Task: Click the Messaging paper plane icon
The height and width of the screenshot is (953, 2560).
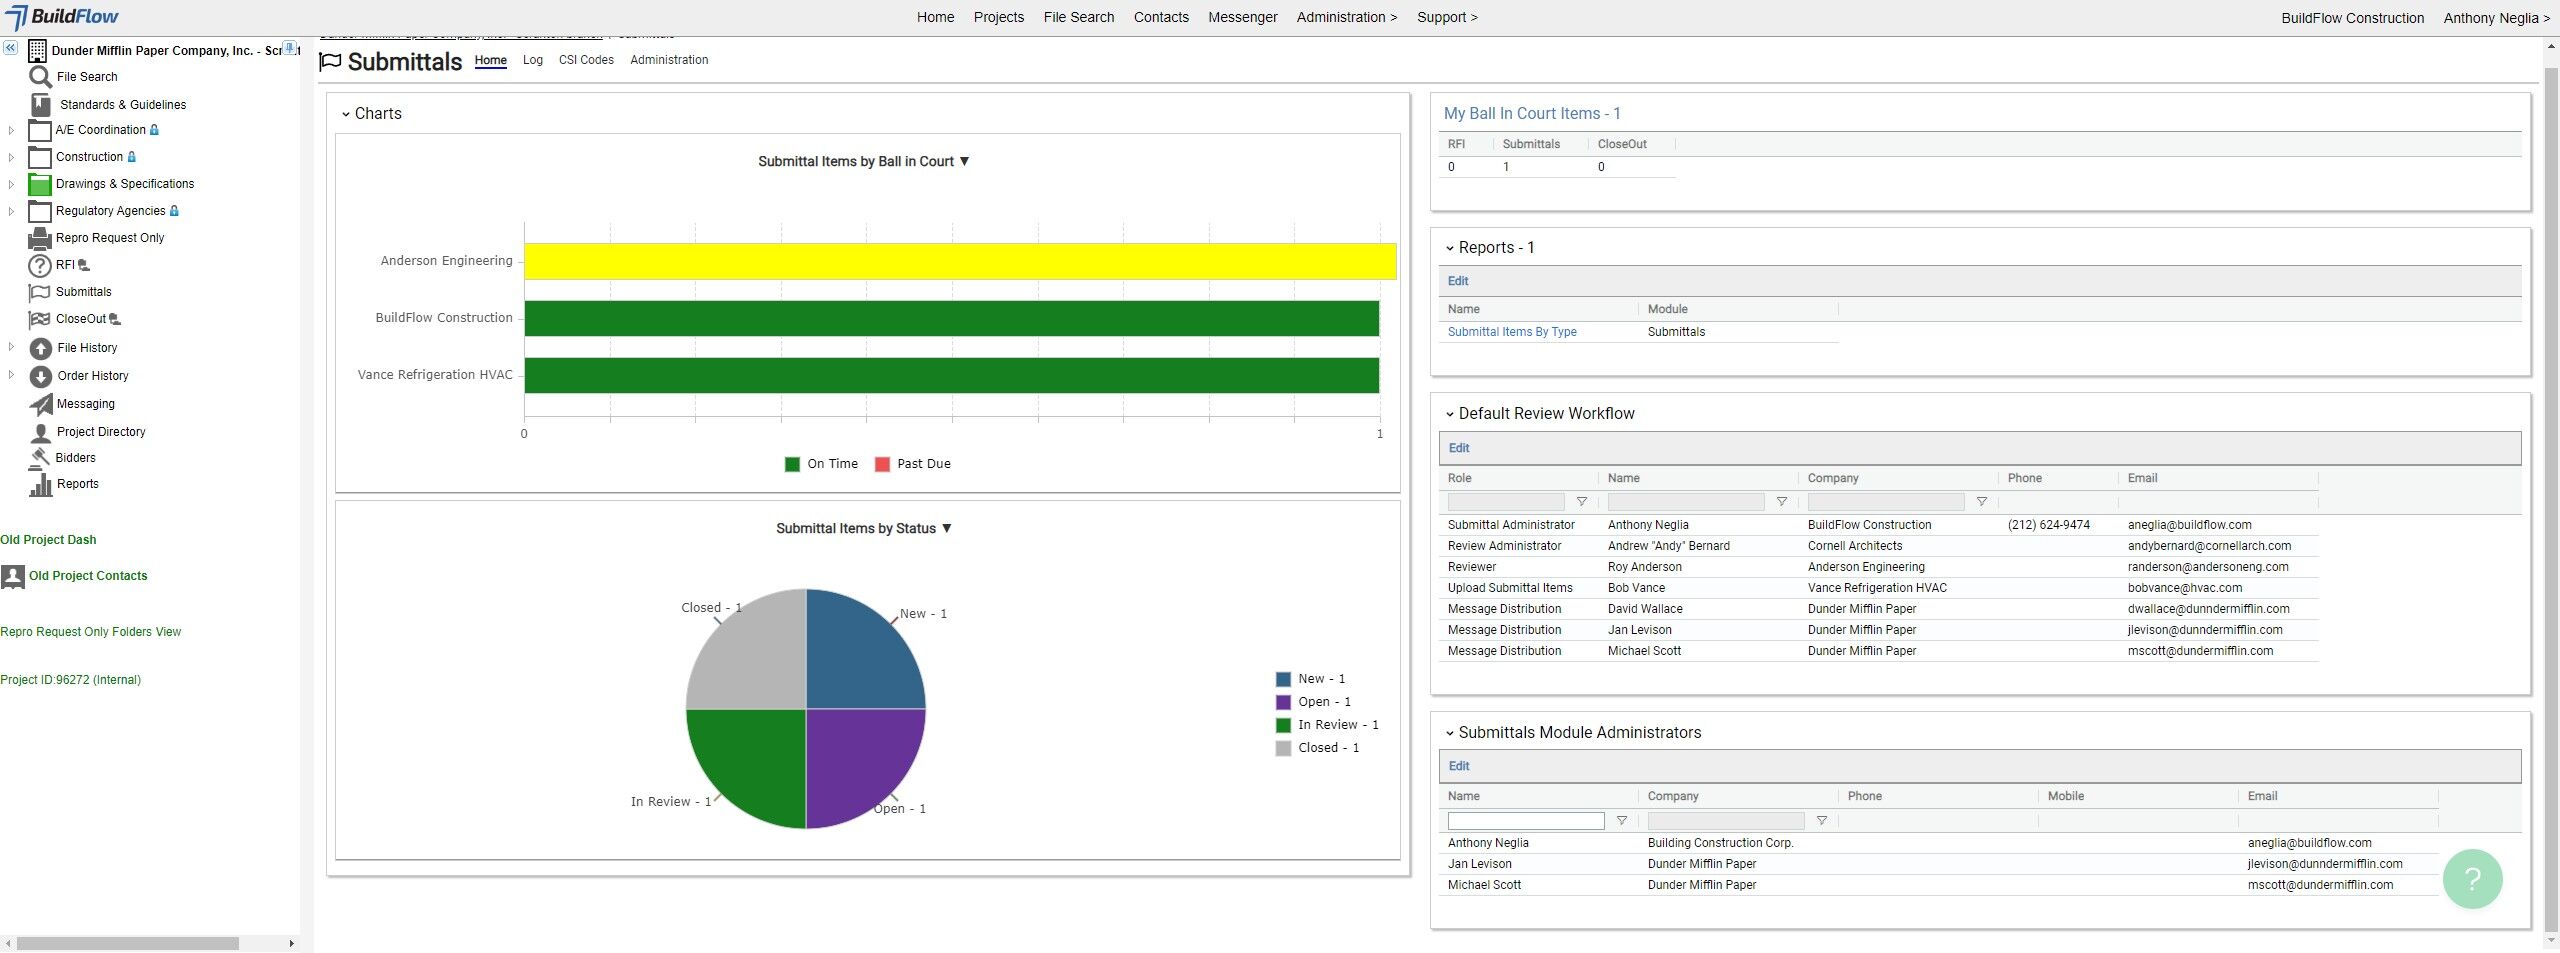Action: (40, 404)
